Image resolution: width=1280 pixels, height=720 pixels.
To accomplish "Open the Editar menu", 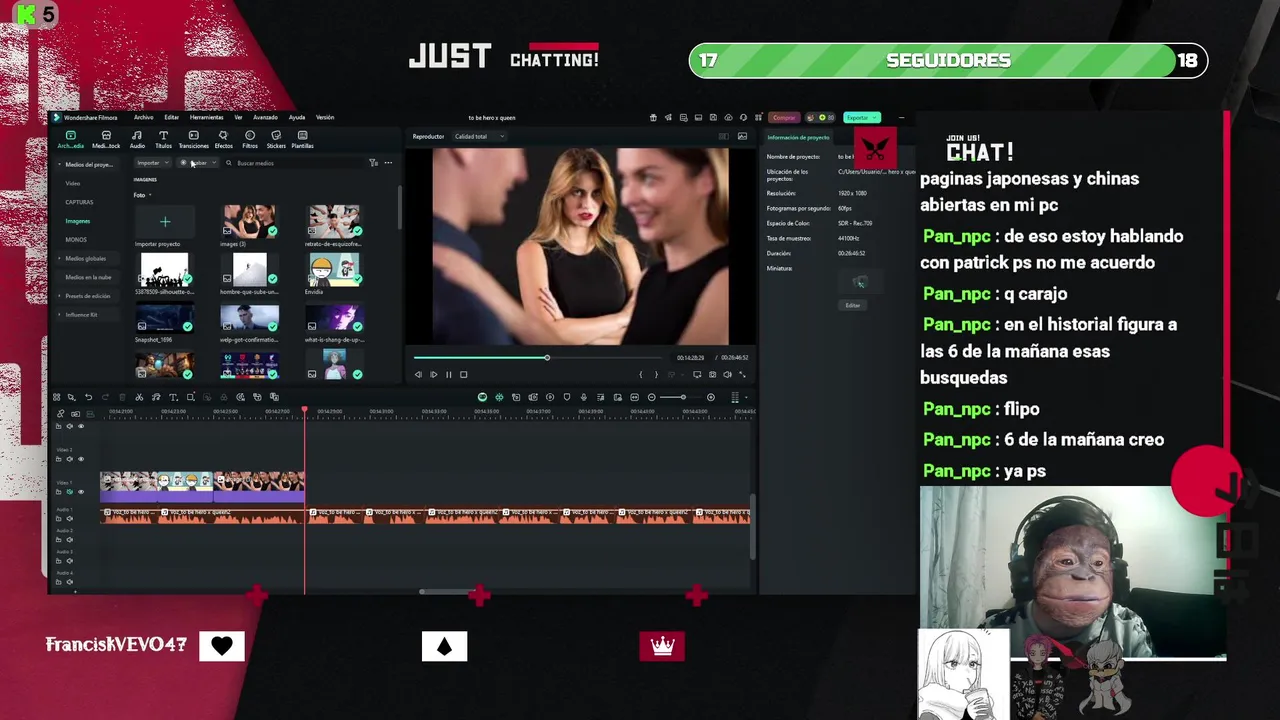I will tap(172, 117).
